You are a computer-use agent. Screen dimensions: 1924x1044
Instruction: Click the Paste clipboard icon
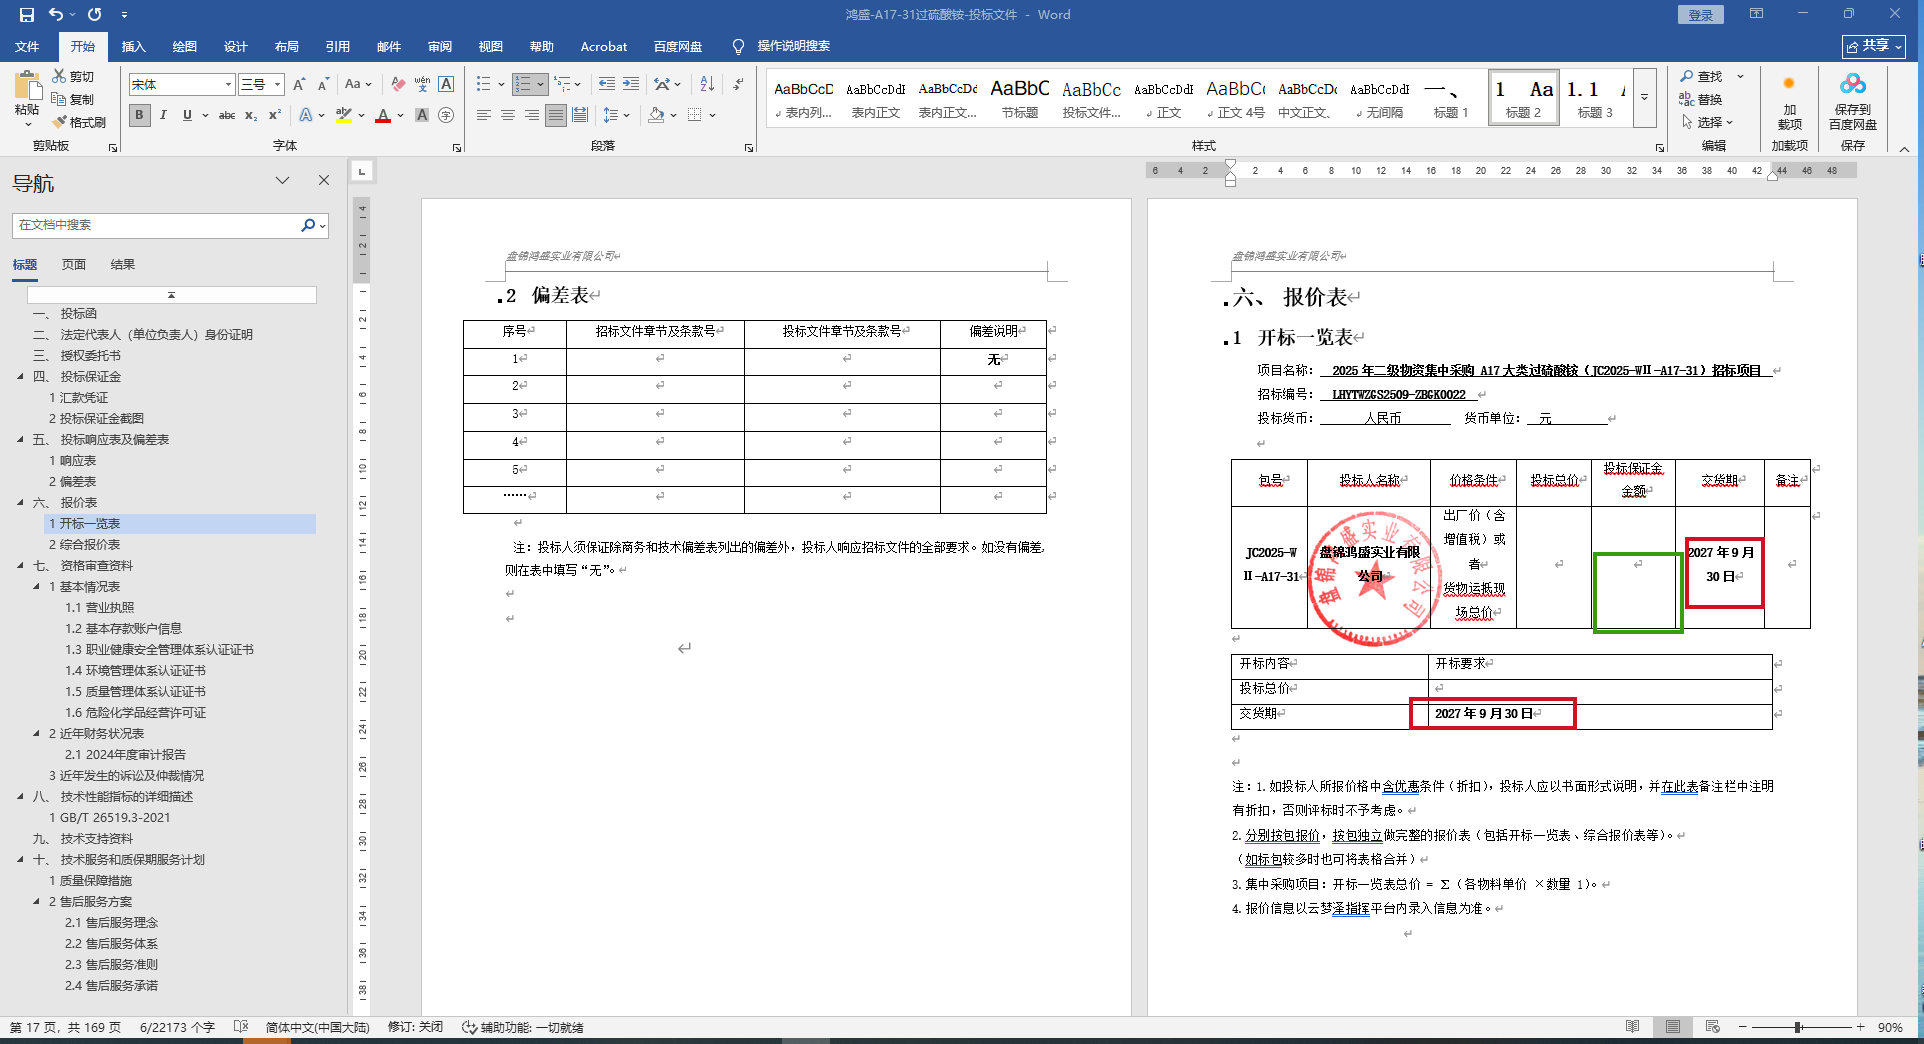click(27, 86)
